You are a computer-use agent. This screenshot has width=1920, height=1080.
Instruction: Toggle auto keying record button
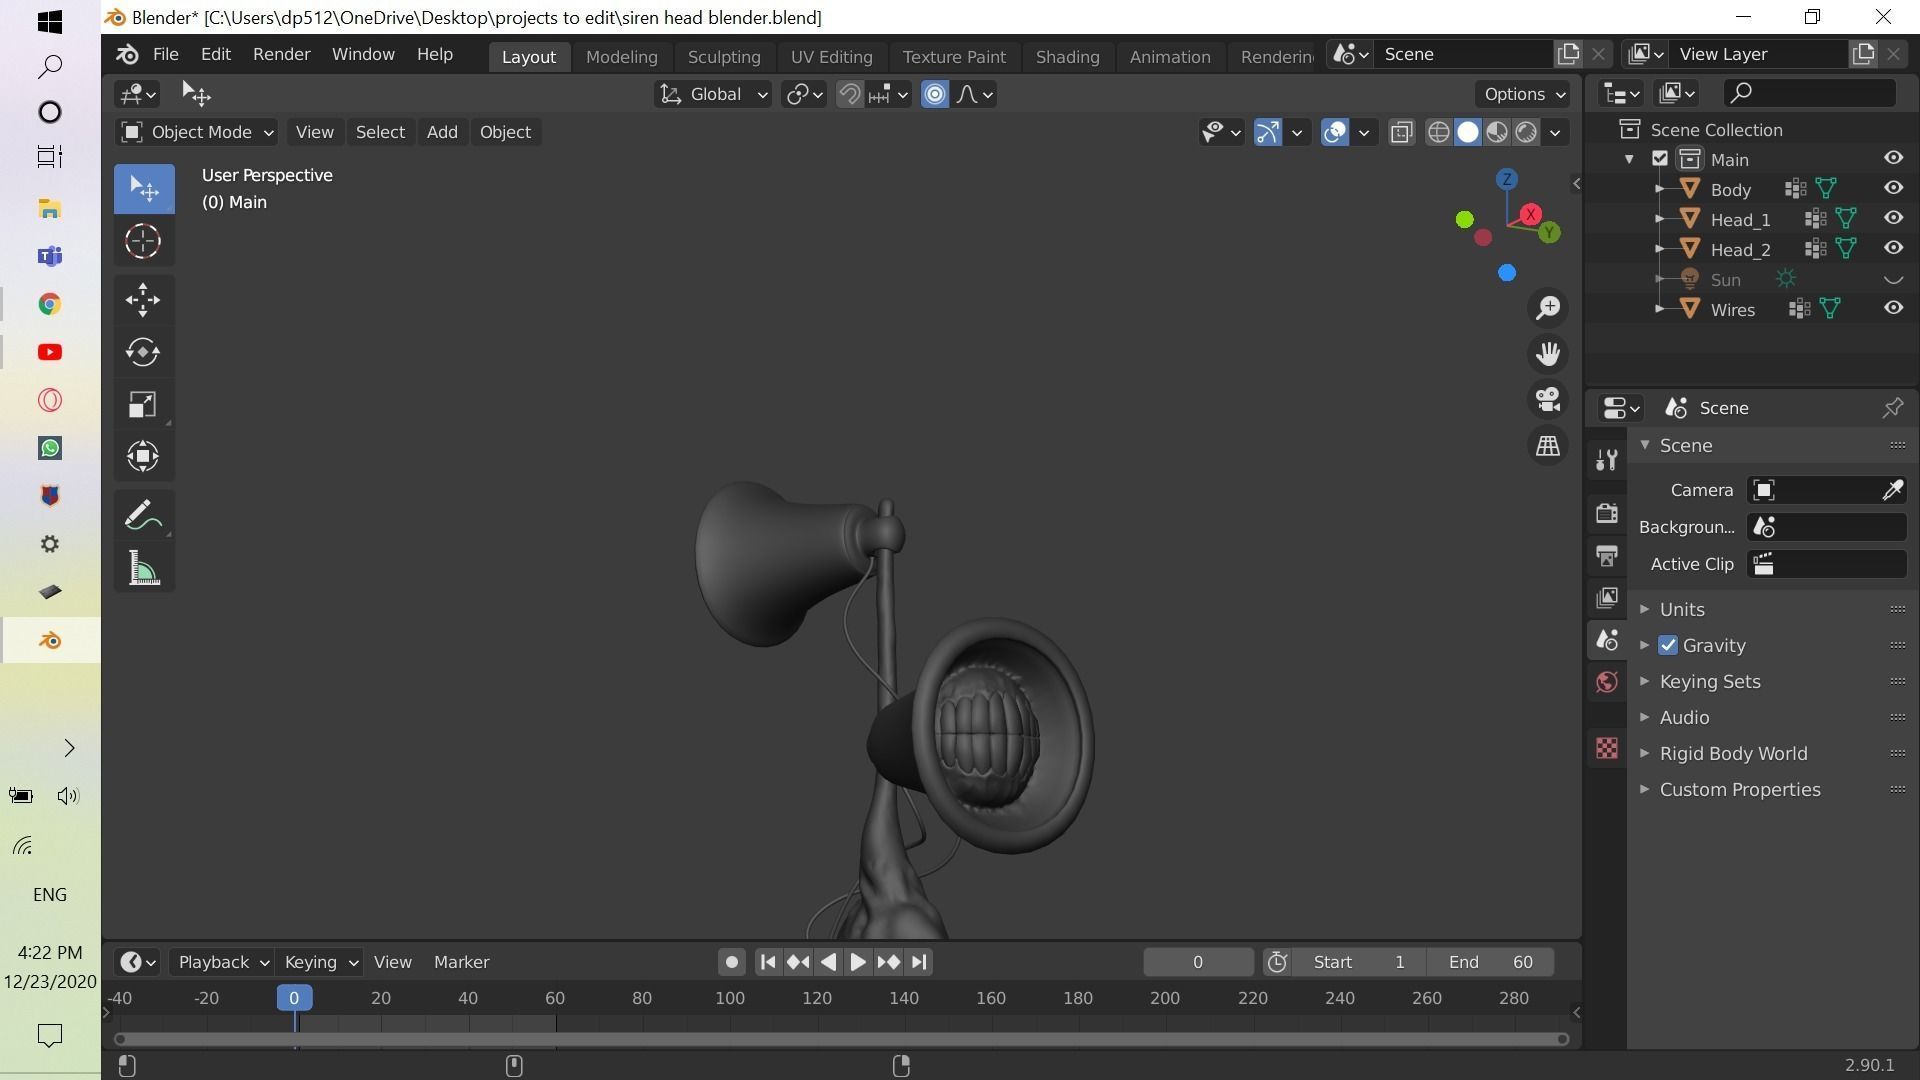[x=732, y=962]
